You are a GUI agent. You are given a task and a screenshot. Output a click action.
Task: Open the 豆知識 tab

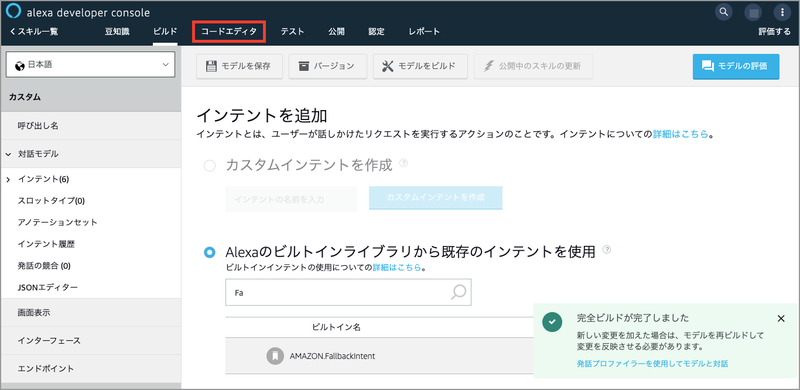(117, 32)
